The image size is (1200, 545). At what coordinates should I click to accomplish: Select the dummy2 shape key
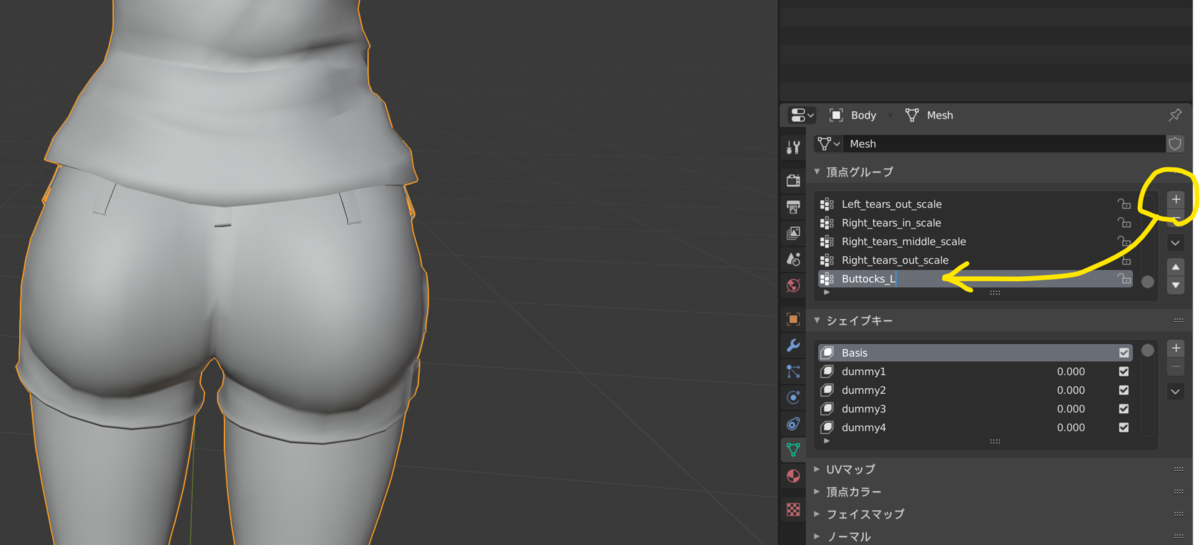coord(976,390)
